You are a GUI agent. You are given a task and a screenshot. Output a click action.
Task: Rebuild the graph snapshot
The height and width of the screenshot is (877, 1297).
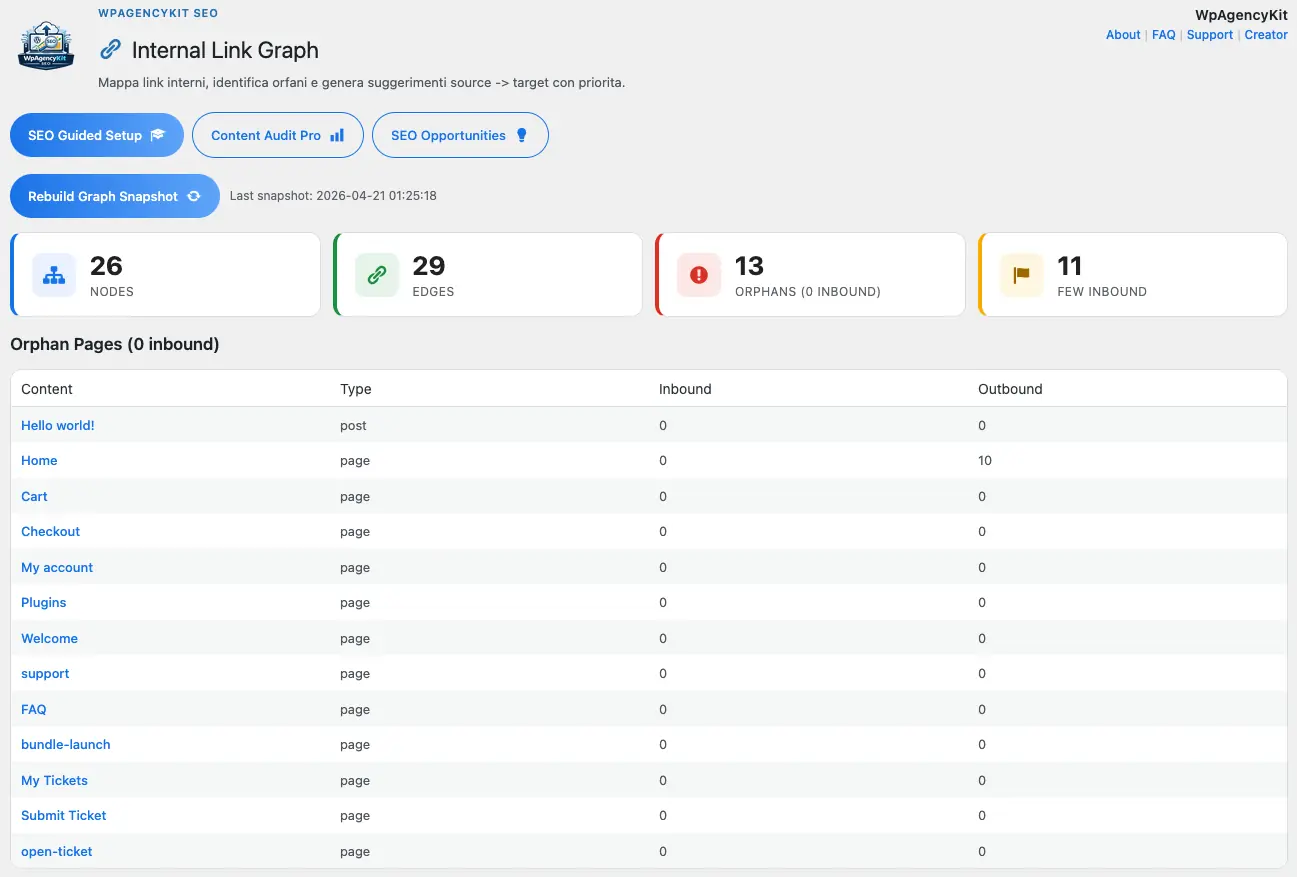click(115, 196)
